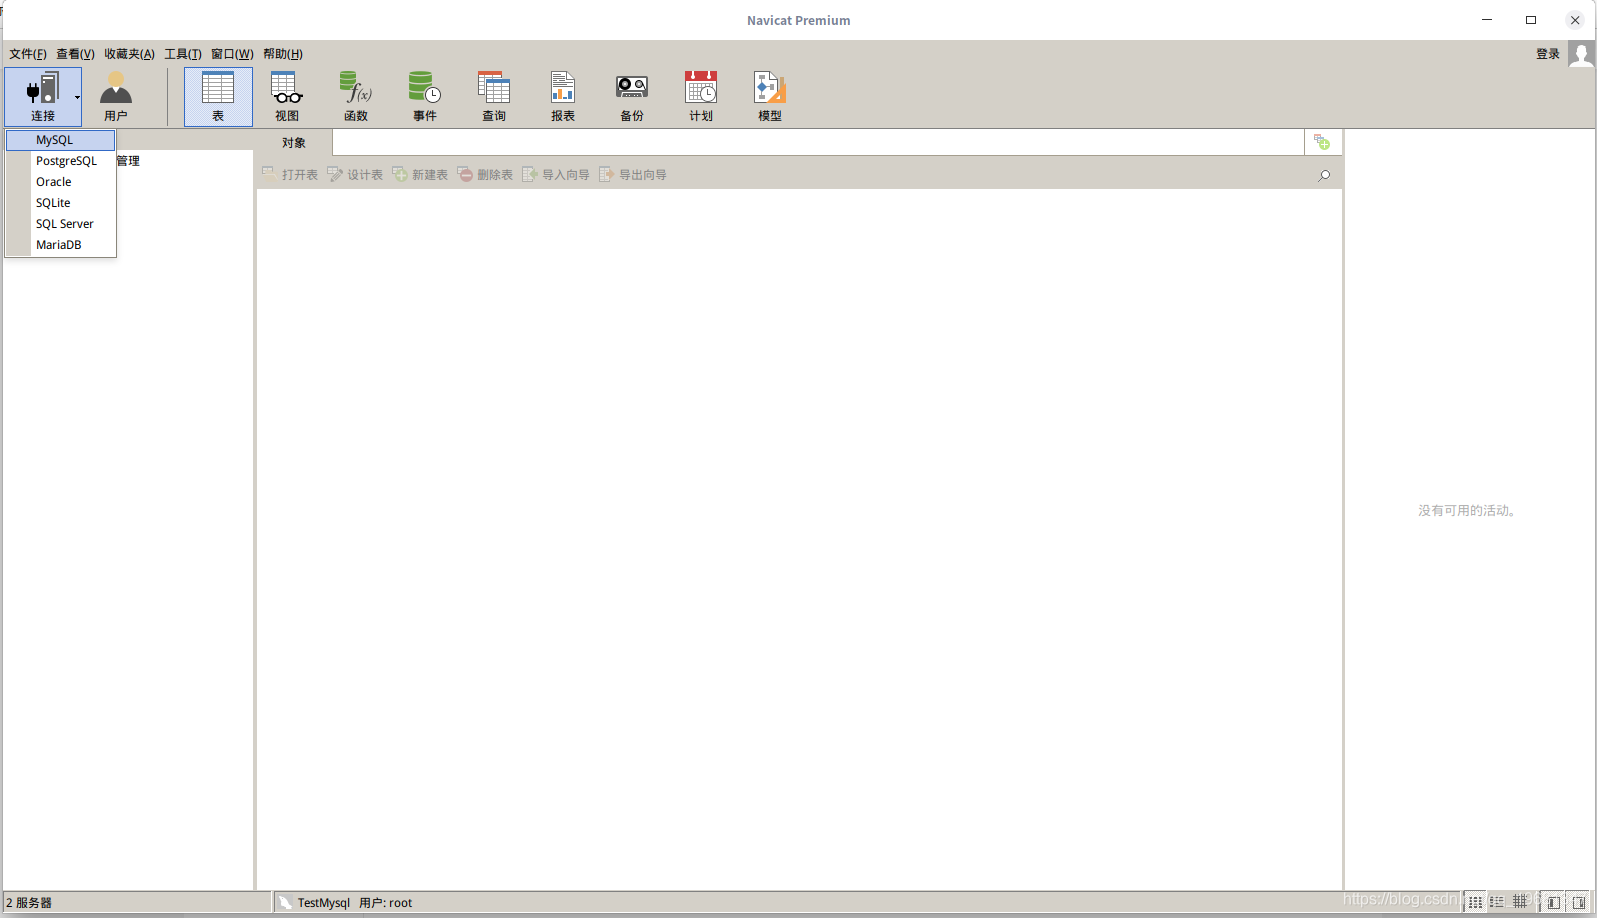This screenshot has height=918, width=1597.
Task: Switch to the 对象 tab
Action: (x=294, y=143)
